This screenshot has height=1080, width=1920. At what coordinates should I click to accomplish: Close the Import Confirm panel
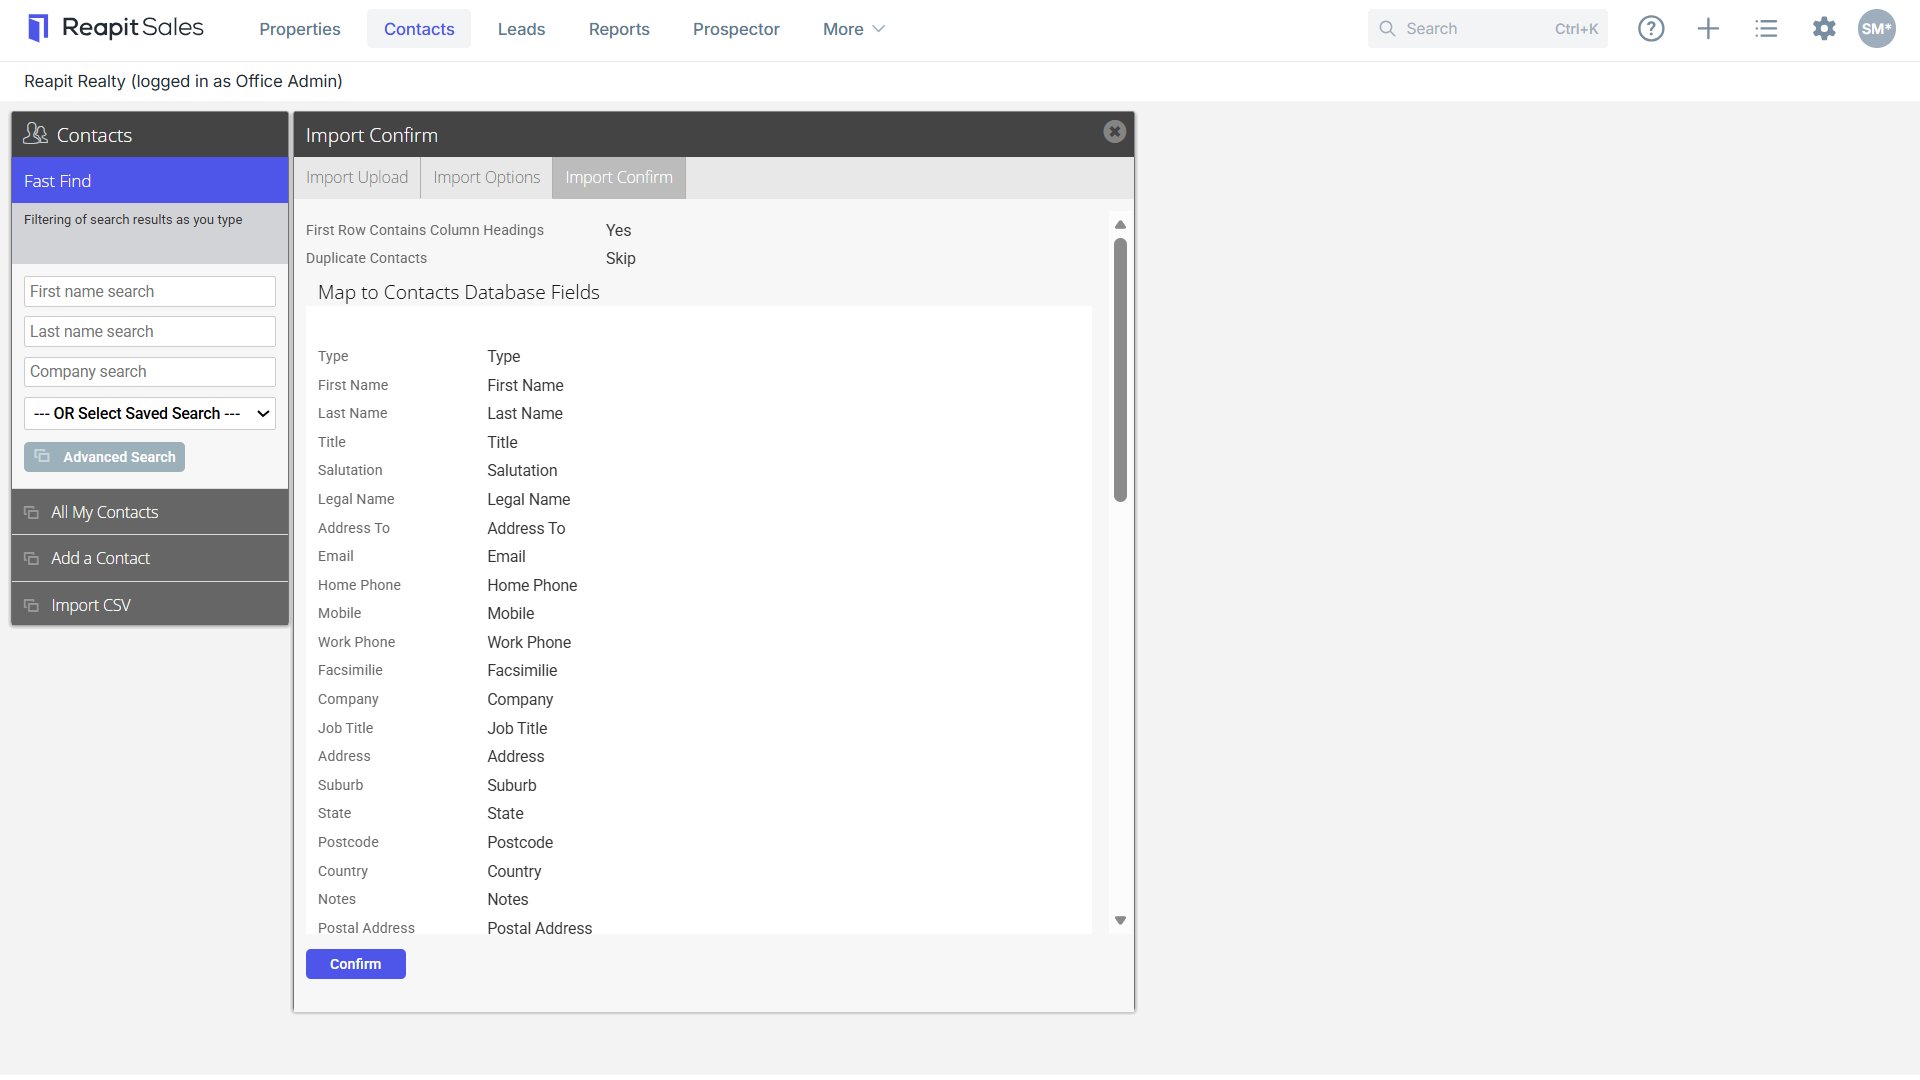point(1115,132)
